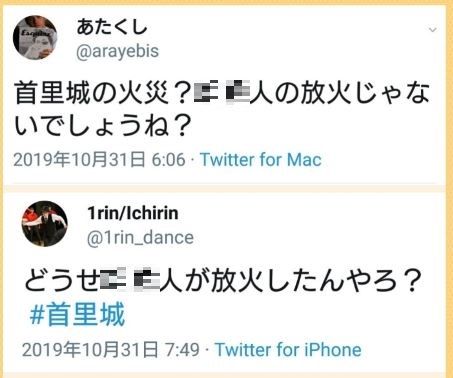Viewport: 453px width, 378px height.
Task: Click the second line いでしょうね？
Action: pos(102,126)
